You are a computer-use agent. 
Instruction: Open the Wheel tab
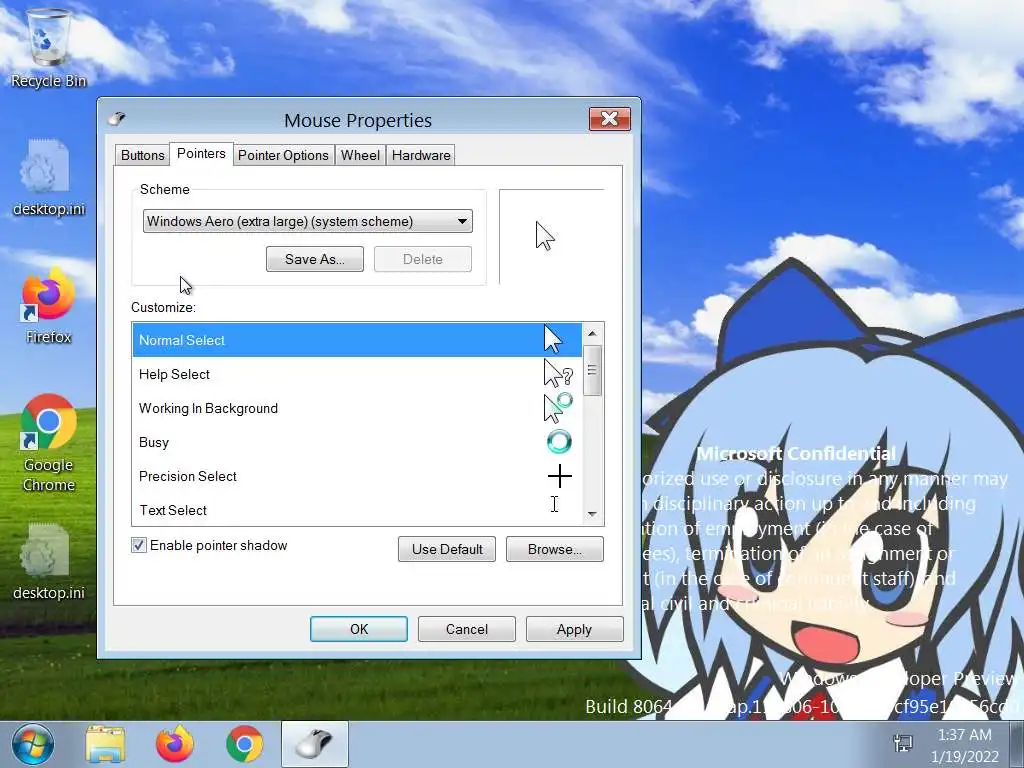tap(360, 155)
